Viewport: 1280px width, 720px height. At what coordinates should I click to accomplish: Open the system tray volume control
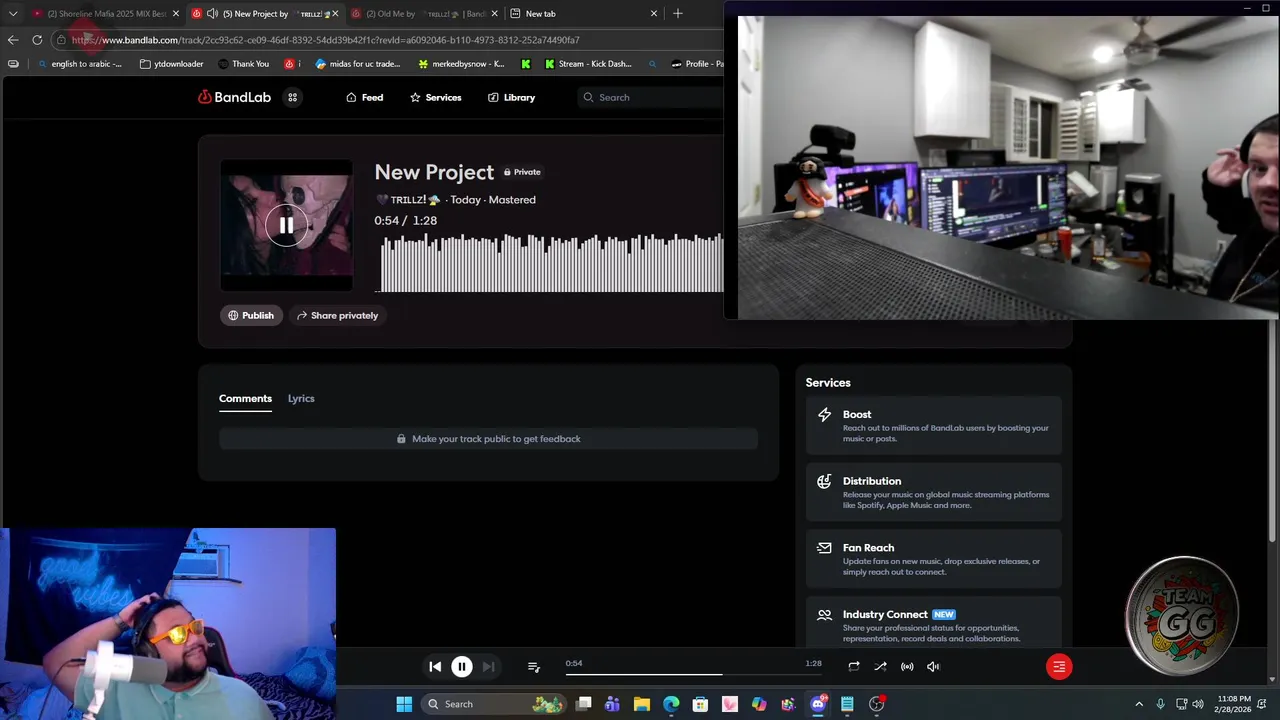tap(1198, 704)
